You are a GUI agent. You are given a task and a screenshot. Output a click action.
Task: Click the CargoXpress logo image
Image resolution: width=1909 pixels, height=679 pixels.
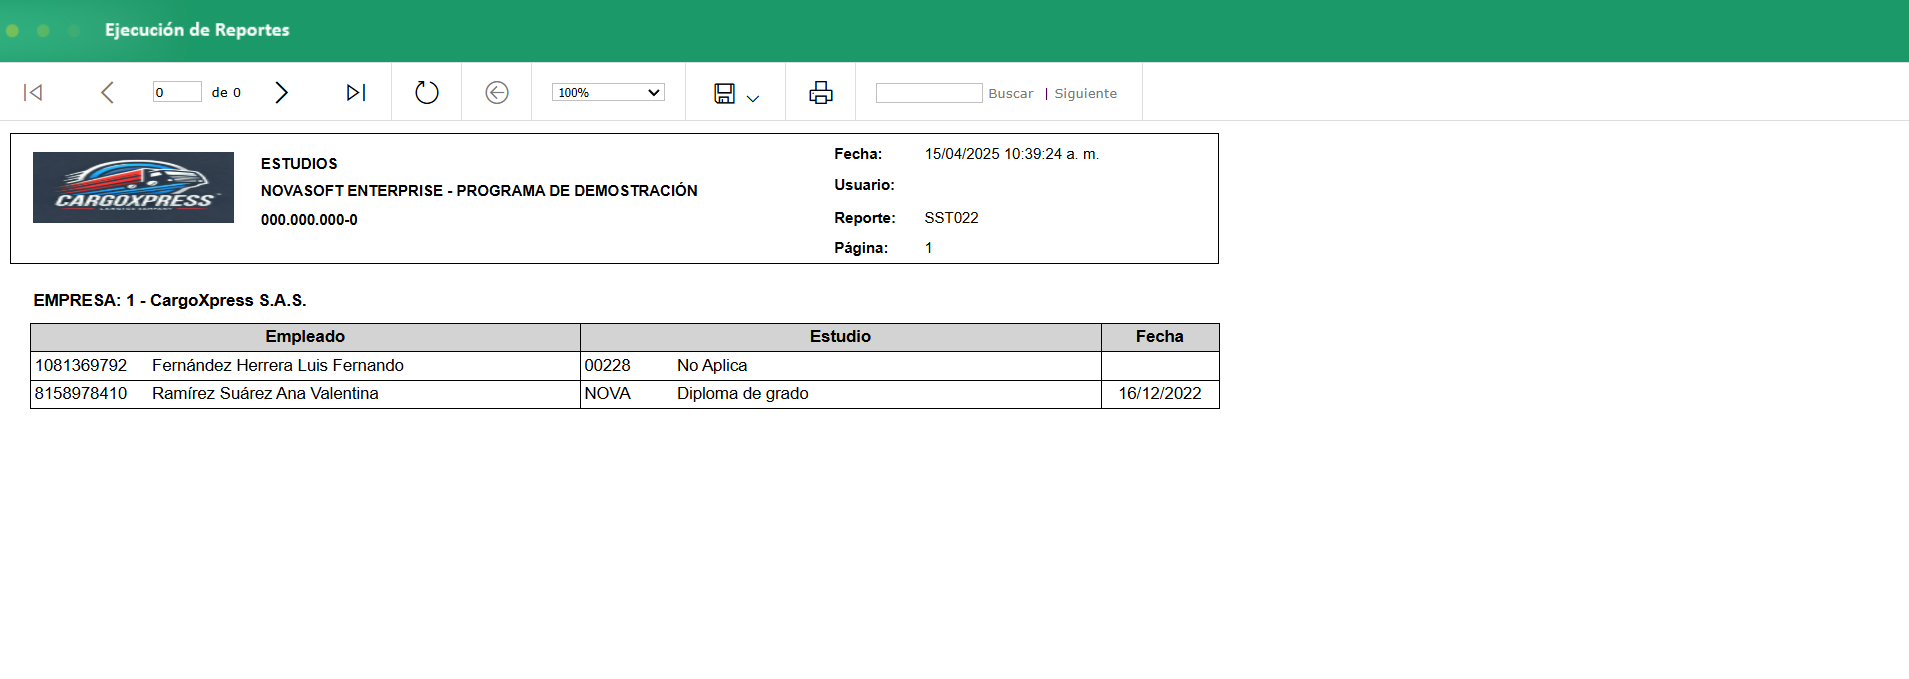click(x=133, y=187)
